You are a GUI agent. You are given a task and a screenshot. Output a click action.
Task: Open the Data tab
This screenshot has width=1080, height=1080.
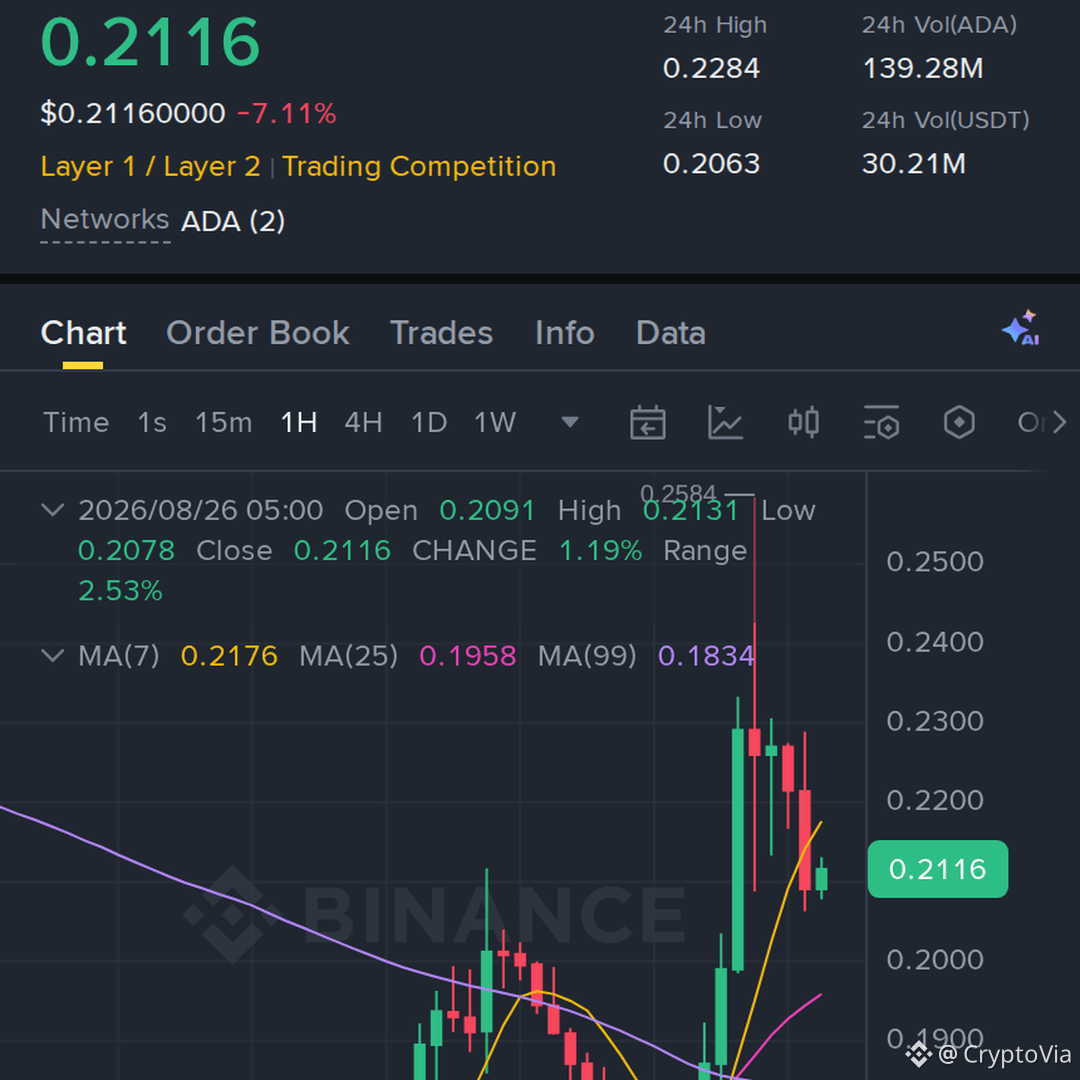pyautogui.click(x=671, y=333)
